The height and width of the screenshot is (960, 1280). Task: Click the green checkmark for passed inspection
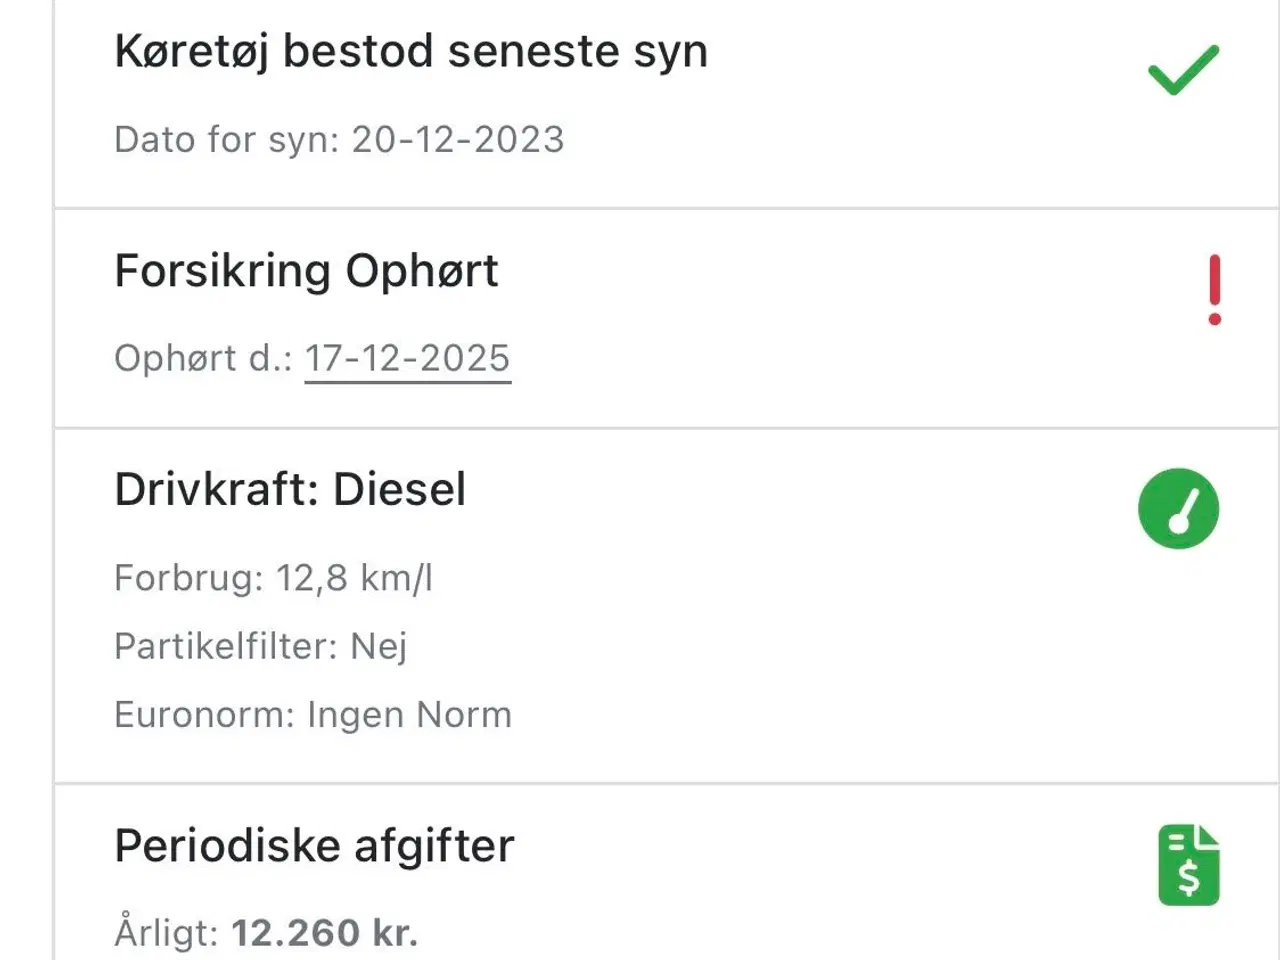point(1182,67)
